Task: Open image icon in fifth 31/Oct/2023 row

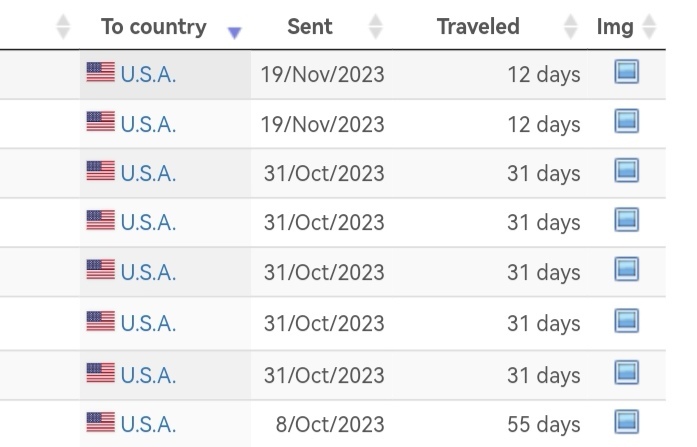Action: [626, 372]
